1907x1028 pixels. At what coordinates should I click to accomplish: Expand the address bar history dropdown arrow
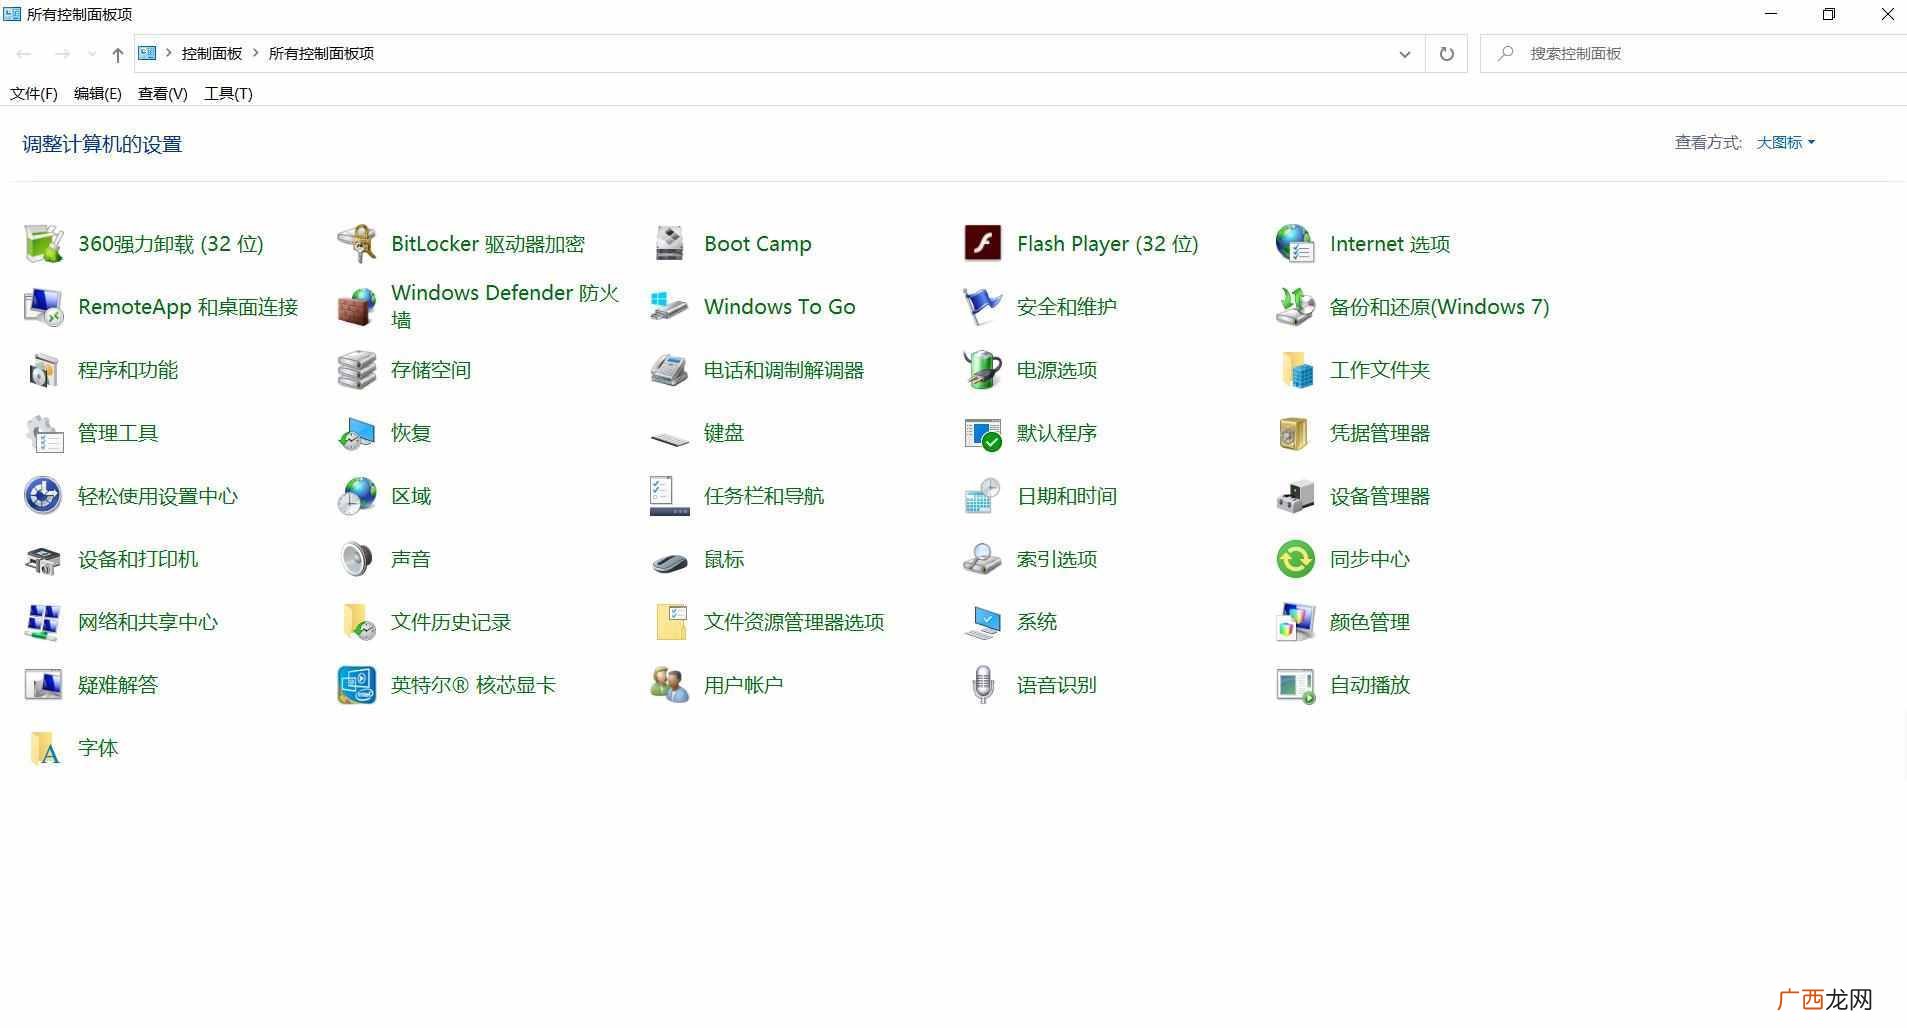click(x=1404, y=54)
